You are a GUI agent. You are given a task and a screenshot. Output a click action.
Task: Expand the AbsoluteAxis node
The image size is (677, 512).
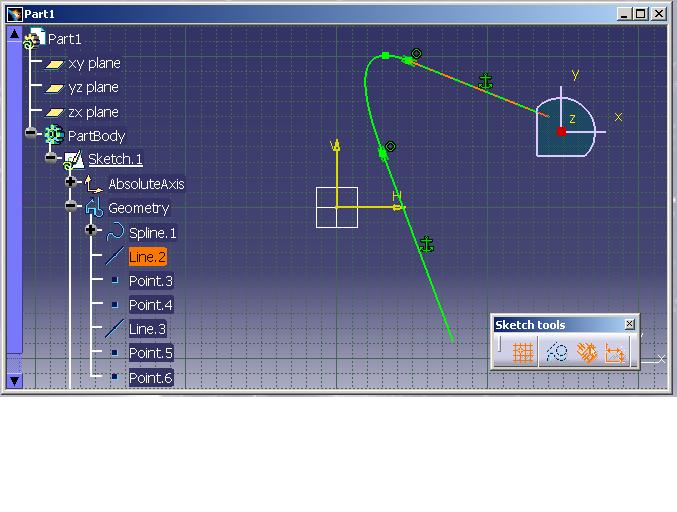pyautogui.click(x=70, y=181)
